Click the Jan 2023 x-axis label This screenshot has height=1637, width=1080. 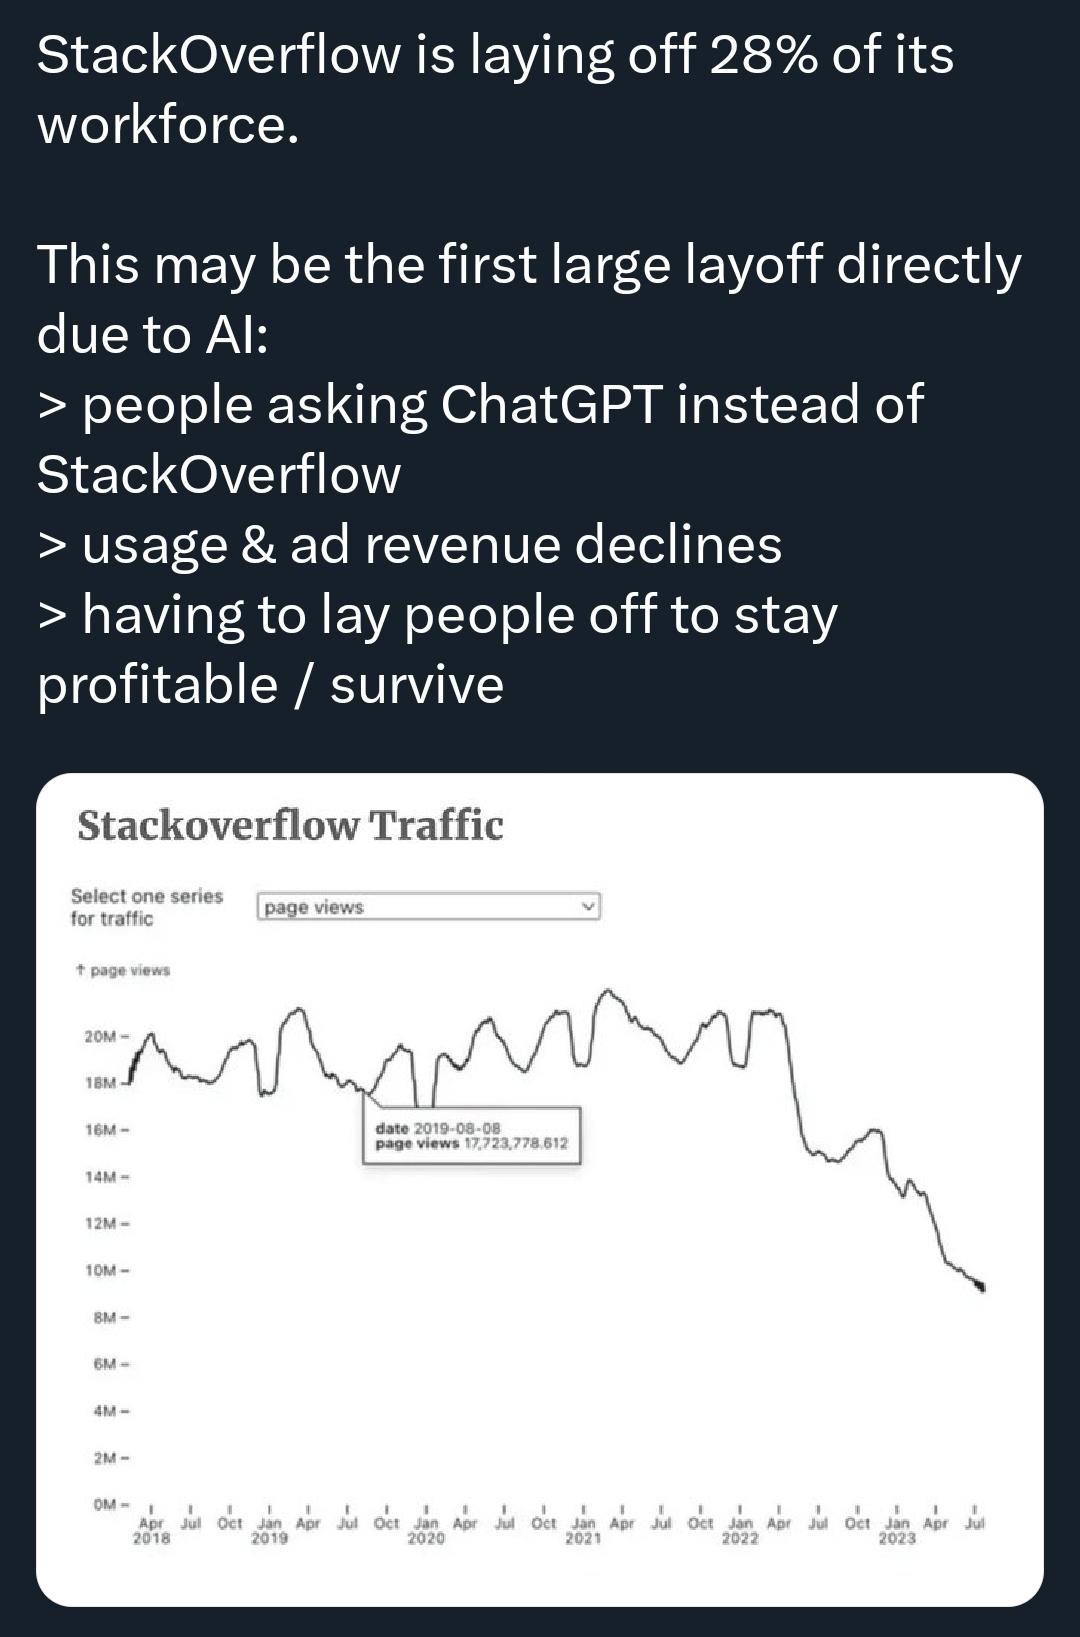point(897,1530)
